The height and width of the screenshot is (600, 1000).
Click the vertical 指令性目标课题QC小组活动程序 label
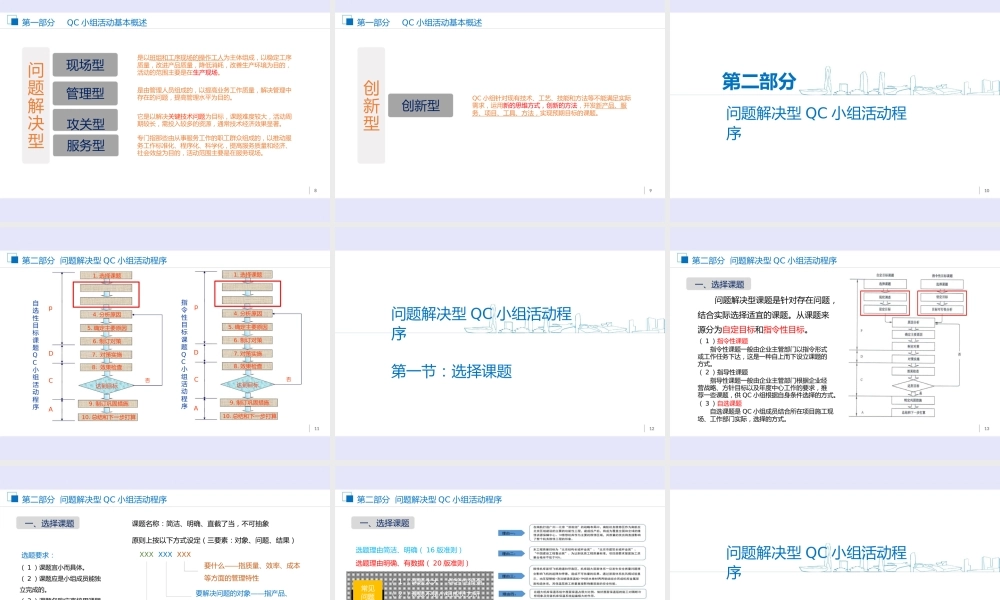point(184,355)
